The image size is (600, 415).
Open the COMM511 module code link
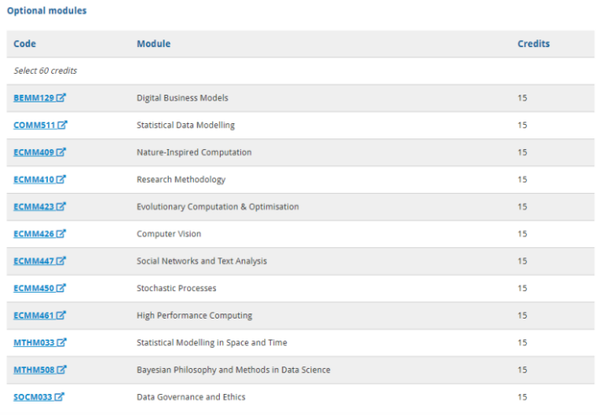tap(34, 125)
